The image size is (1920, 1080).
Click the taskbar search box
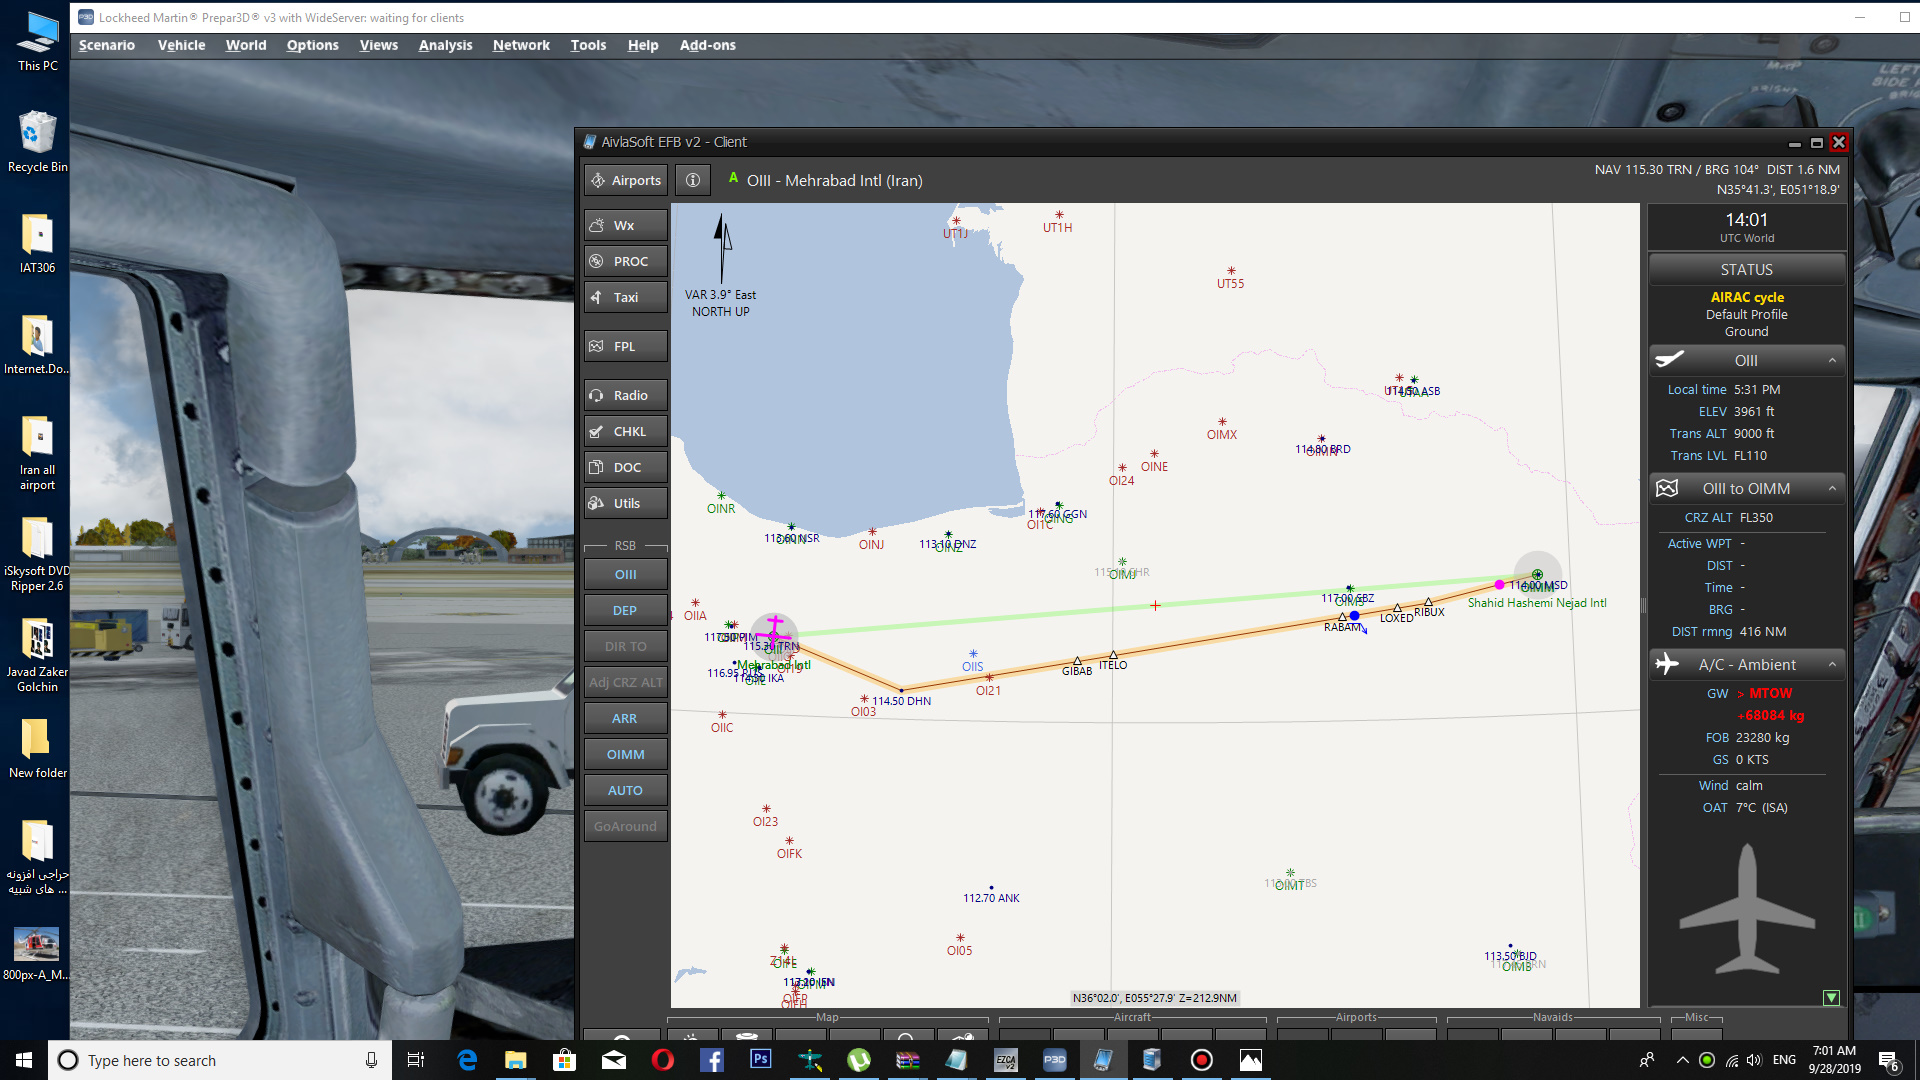pyautogui.click(x=218, y=1060)
